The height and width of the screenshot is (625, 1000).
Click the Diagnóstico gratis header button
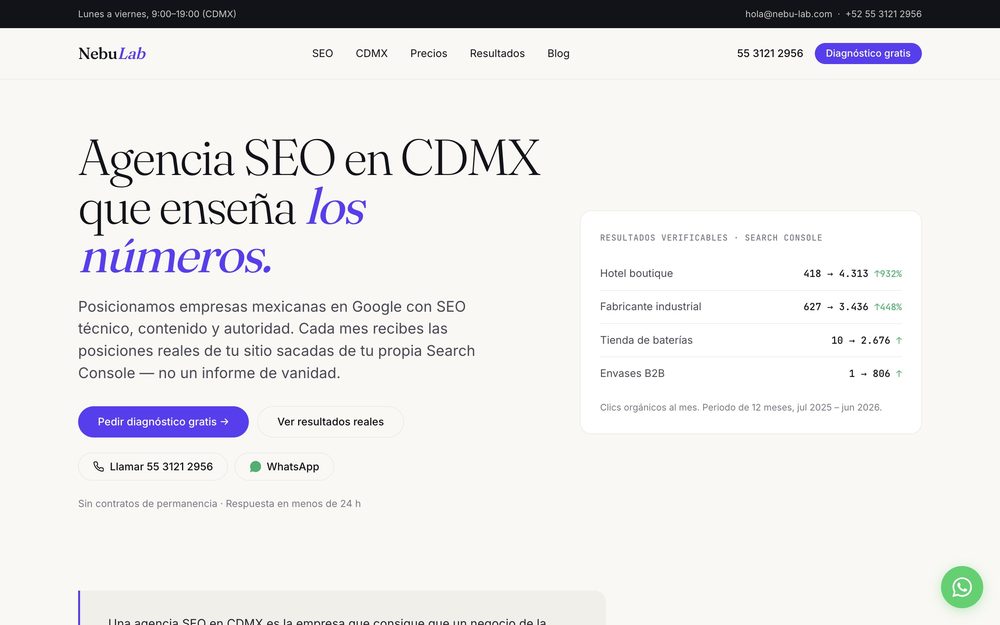coord(868,54)
